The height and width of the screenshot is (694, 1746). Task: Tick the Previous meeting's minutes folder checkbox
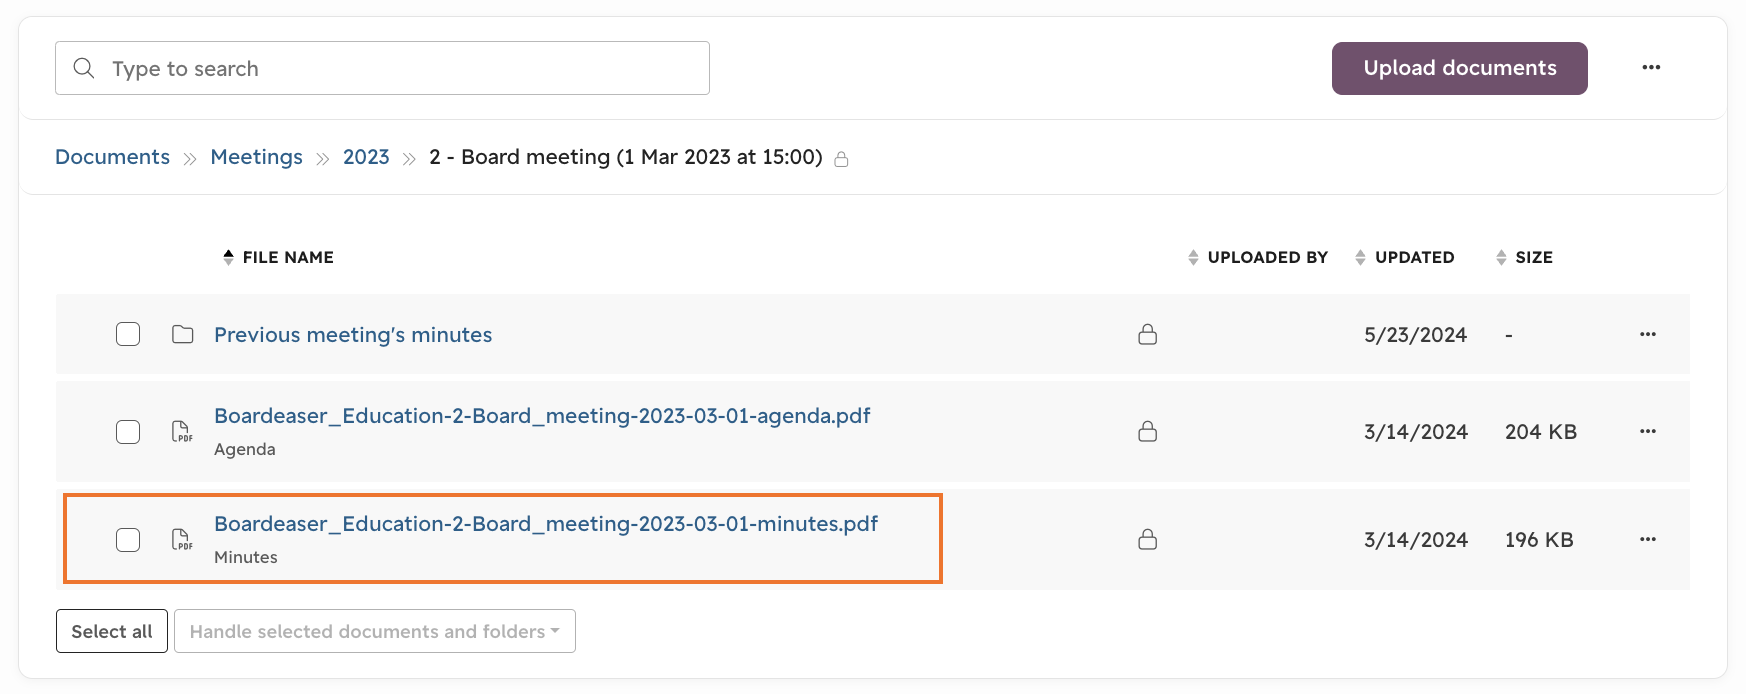pyautogui.click(x=128, y=334)
